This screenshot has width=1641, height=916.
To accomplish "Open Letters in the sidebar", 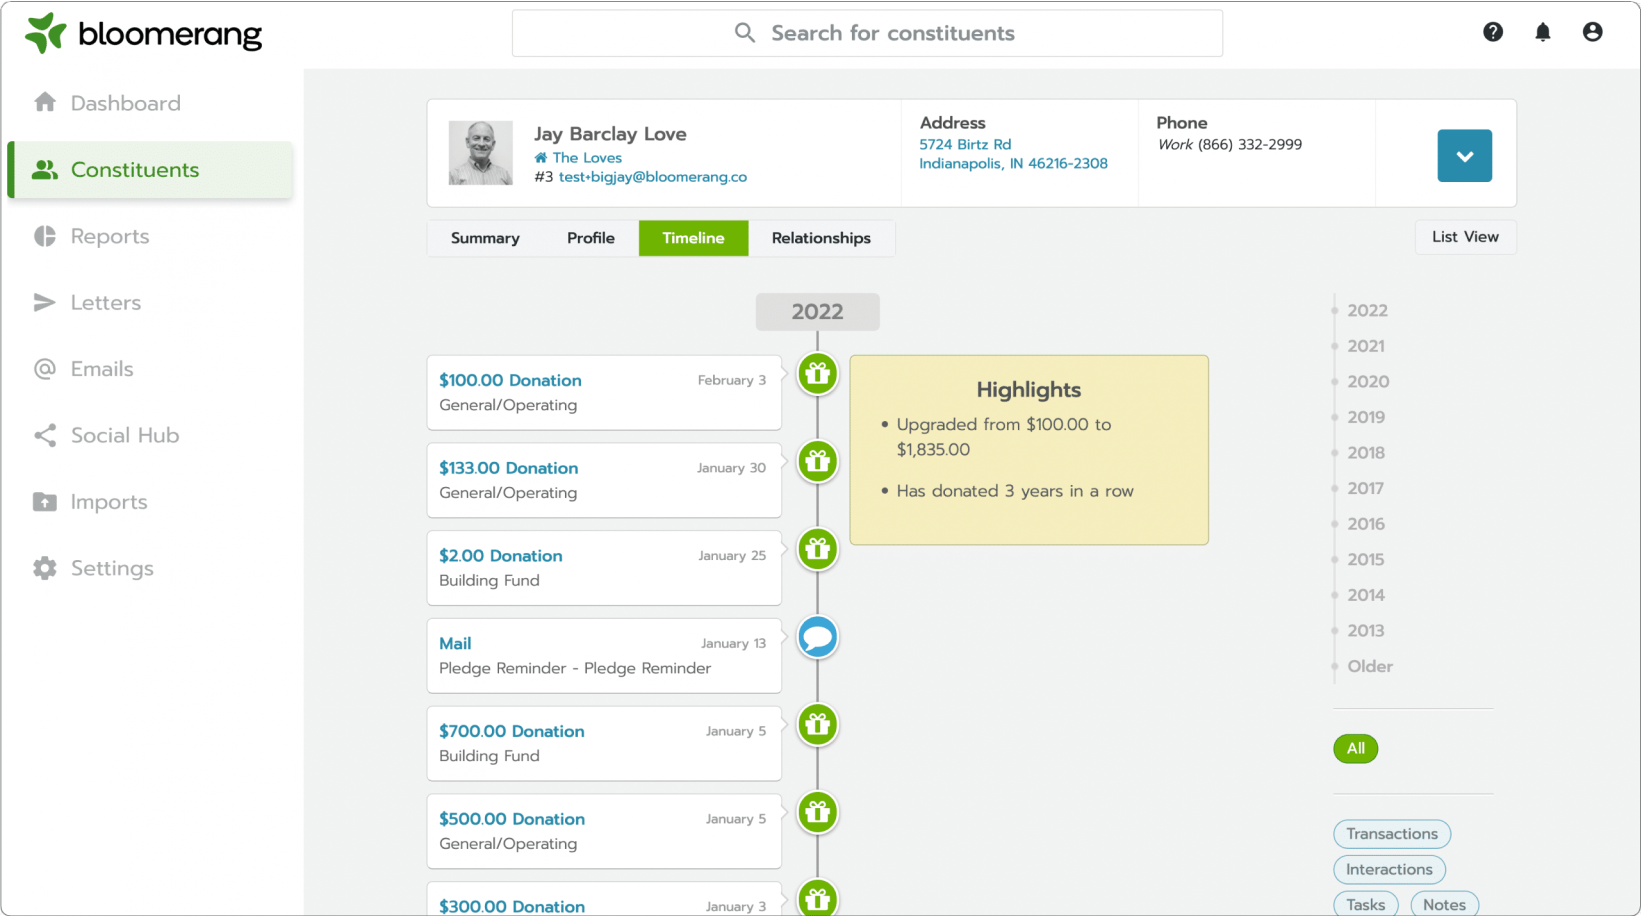I will coord(150,302).
